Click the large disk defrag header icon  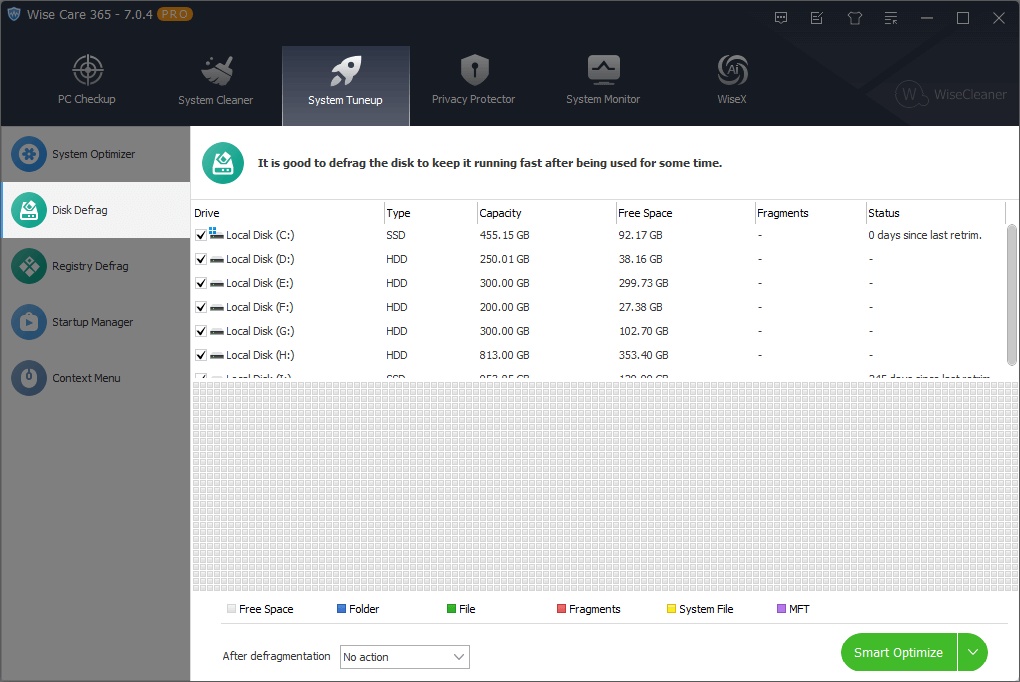(x=223, y=163)
